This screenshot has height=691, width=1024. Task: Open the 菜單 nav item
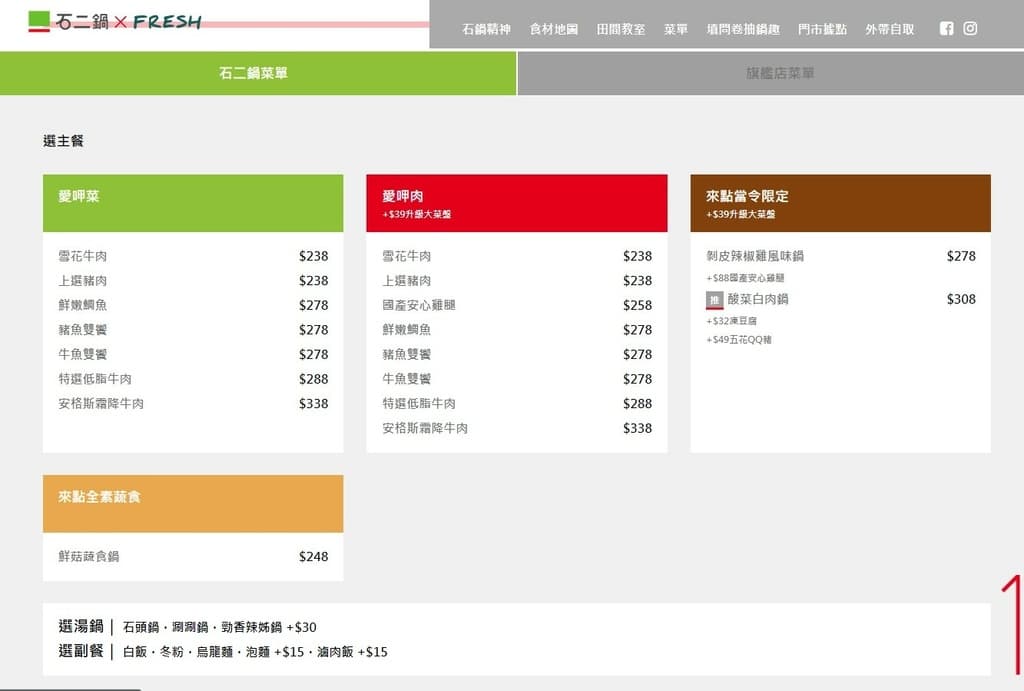(676, 29)
